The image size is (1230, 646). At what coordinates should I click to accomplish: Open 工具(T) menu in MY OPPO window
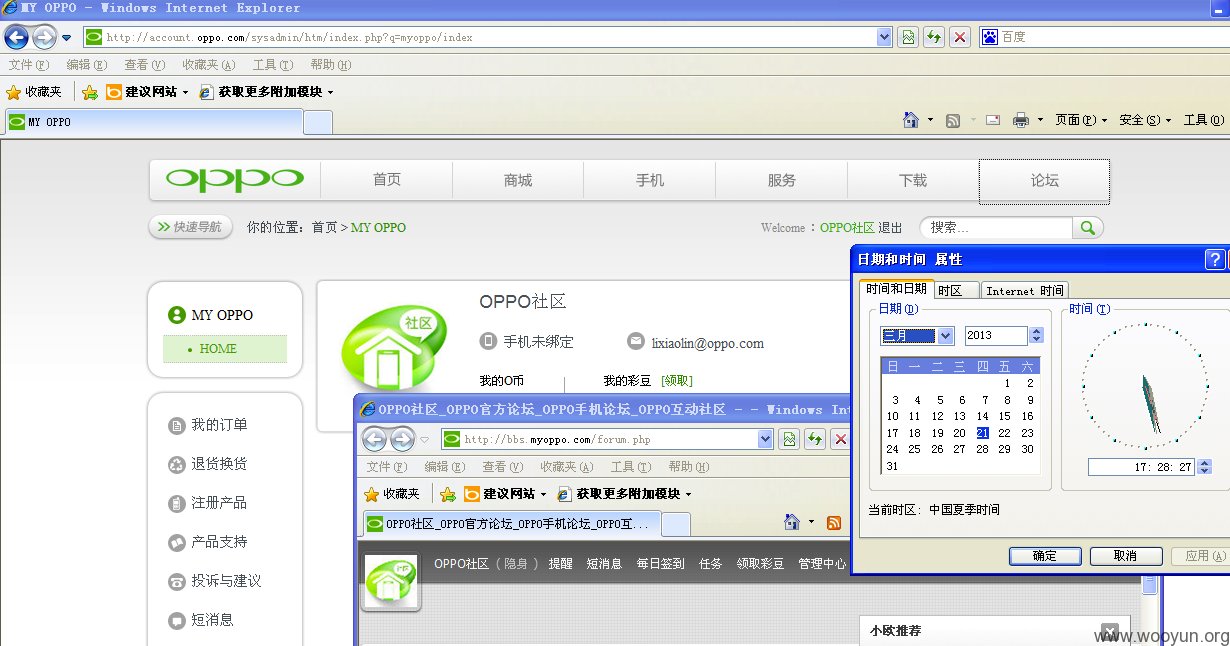[273, 65]
